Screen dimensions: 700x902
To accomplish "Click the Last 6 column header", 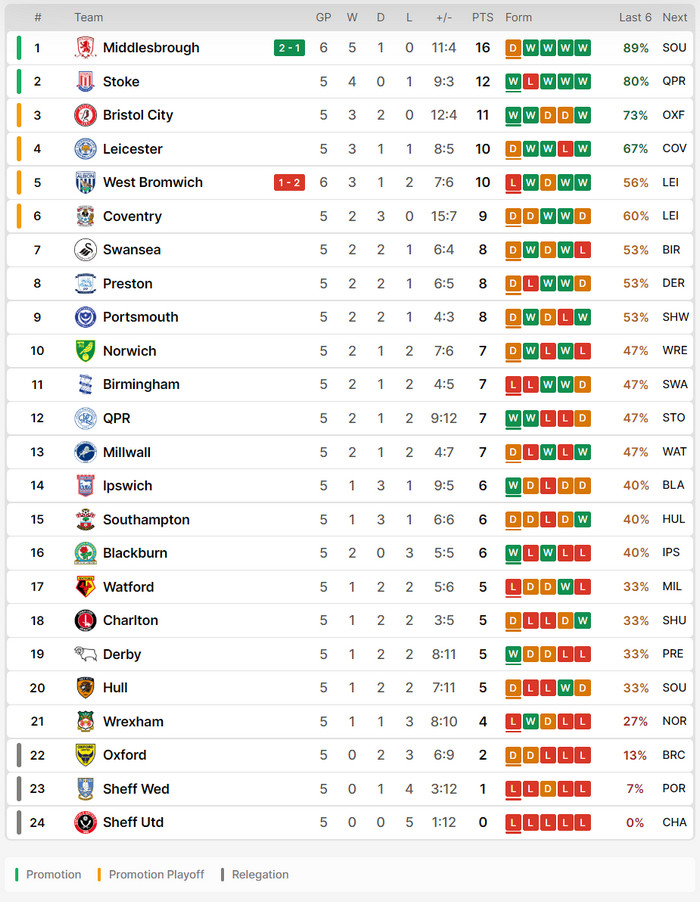I will pos(635,17).
